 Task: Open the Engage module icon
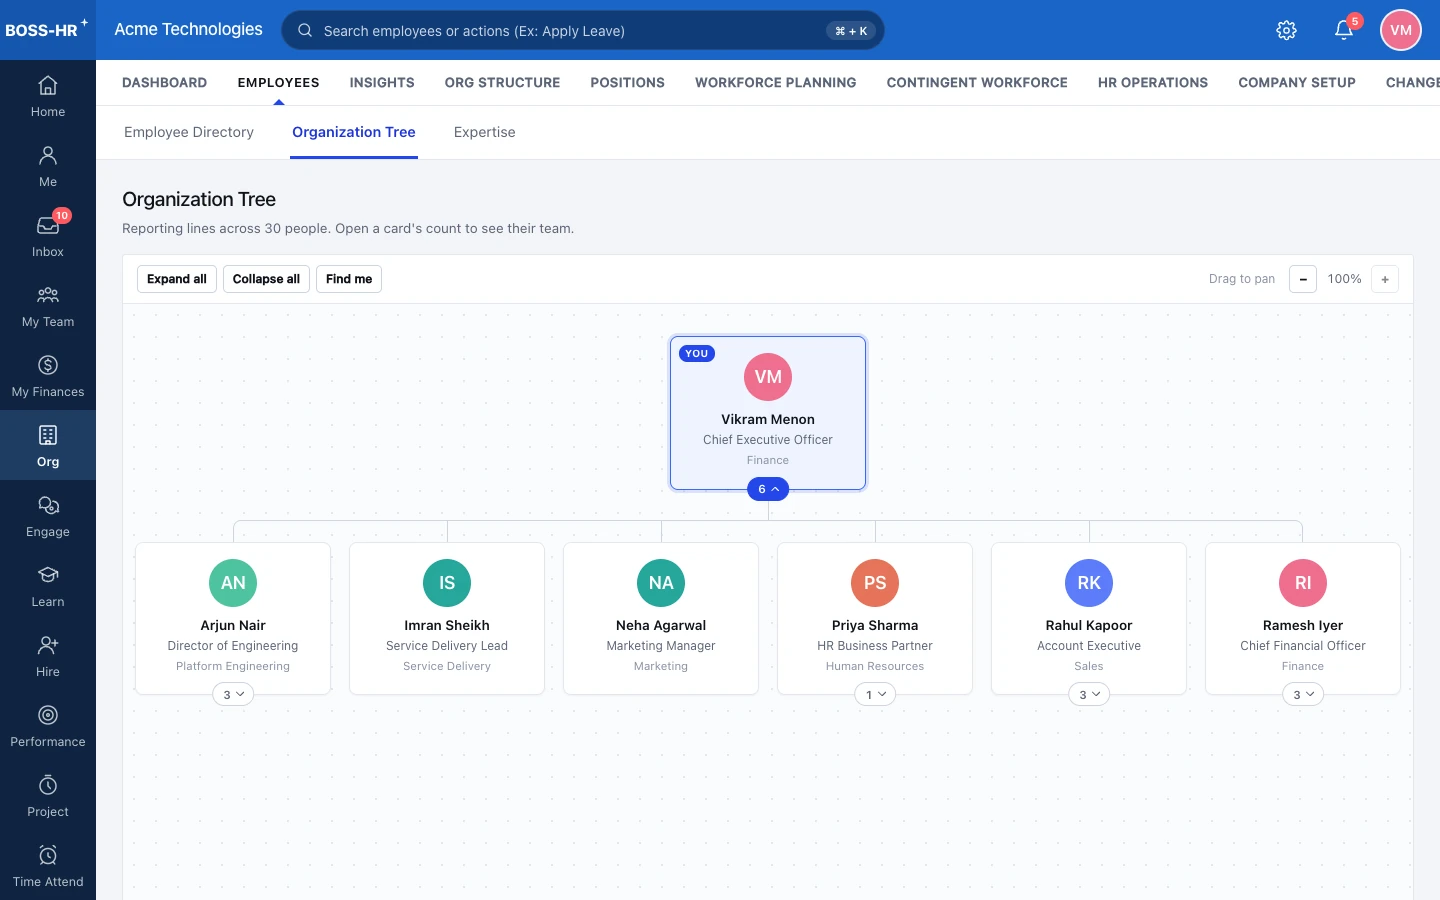(x=48, y=516)
